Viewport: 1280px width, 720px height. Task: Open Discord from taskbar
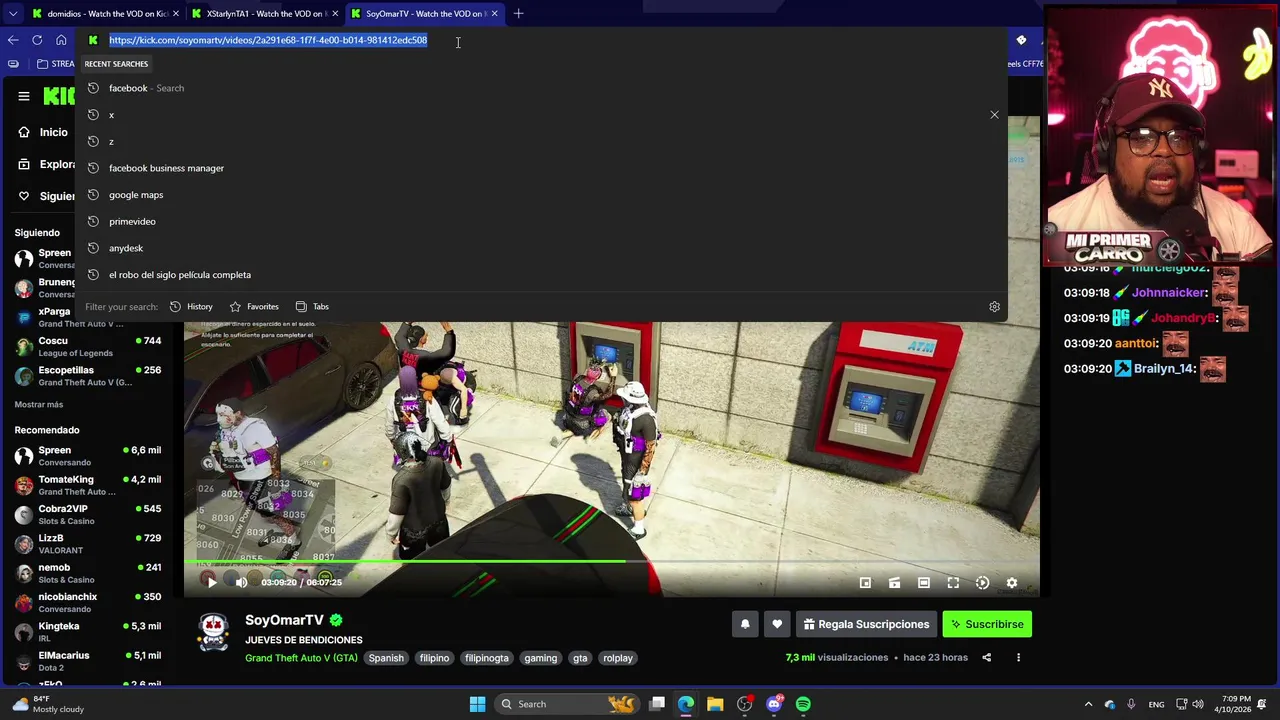[x=774, y=704]
